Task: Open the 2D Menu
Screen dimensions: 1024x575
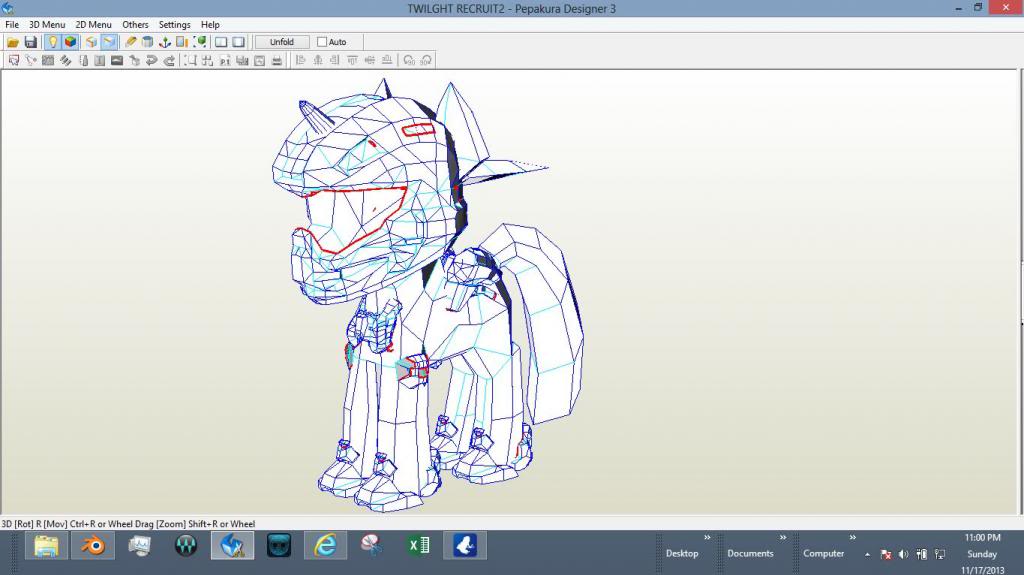Action: [x=93, y=24]
